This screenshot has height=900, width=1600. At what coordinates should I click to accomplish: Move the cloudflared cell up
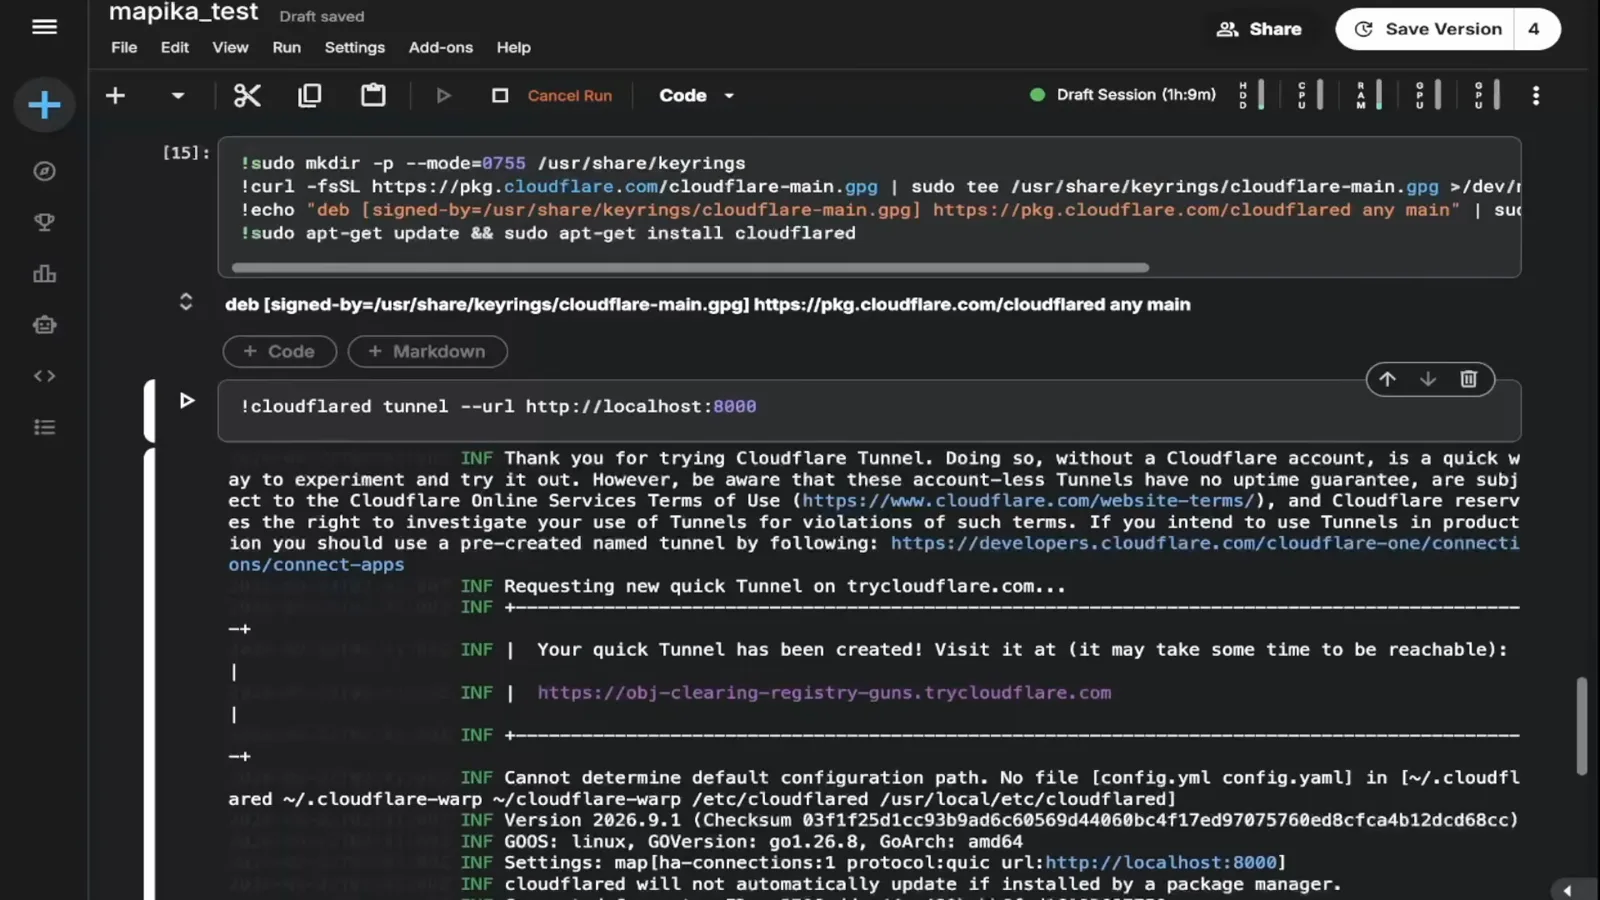[1388, 379]
